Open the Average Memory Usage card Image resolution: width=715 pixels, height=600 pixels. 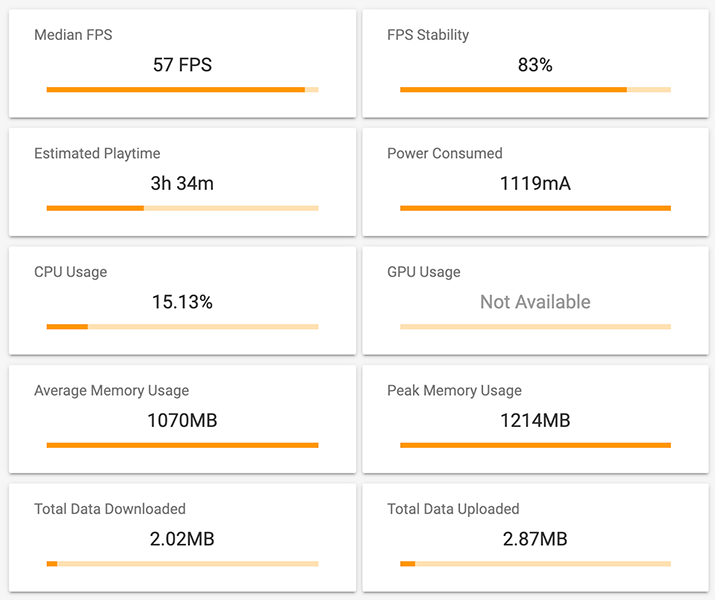coord(182,419)
